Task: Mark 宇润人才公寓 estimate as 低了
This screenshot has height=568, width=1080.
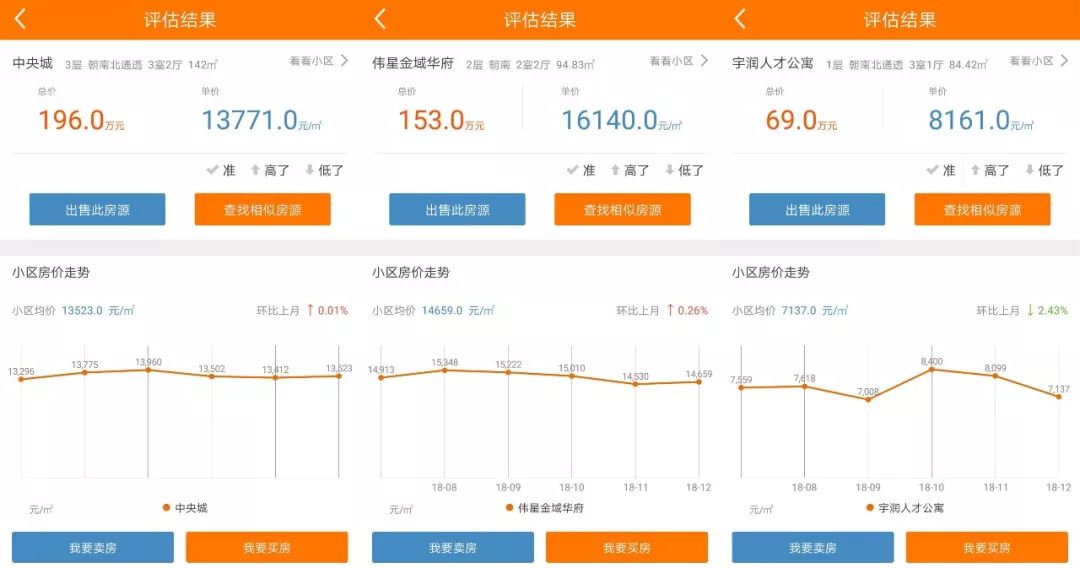Action: pos(1045,170)
